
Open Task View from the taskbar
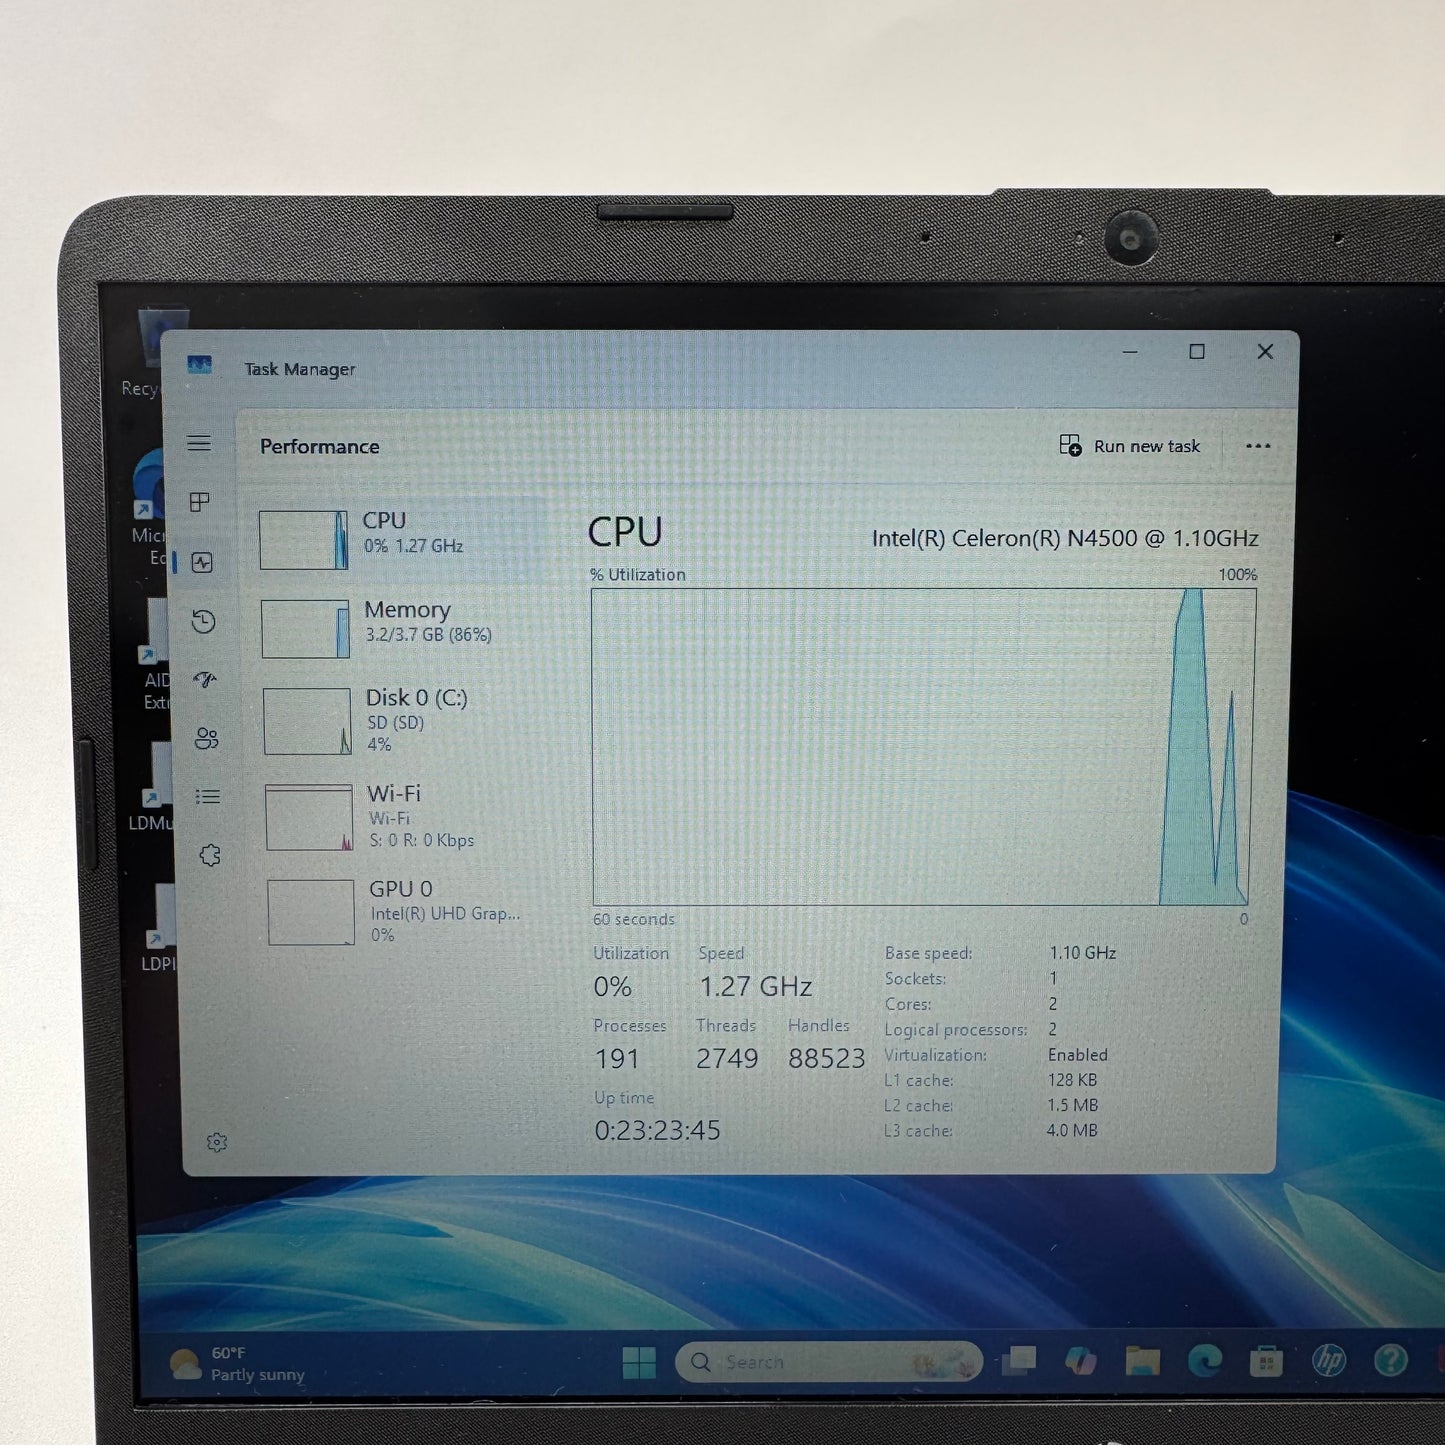coord(1020,1360)
